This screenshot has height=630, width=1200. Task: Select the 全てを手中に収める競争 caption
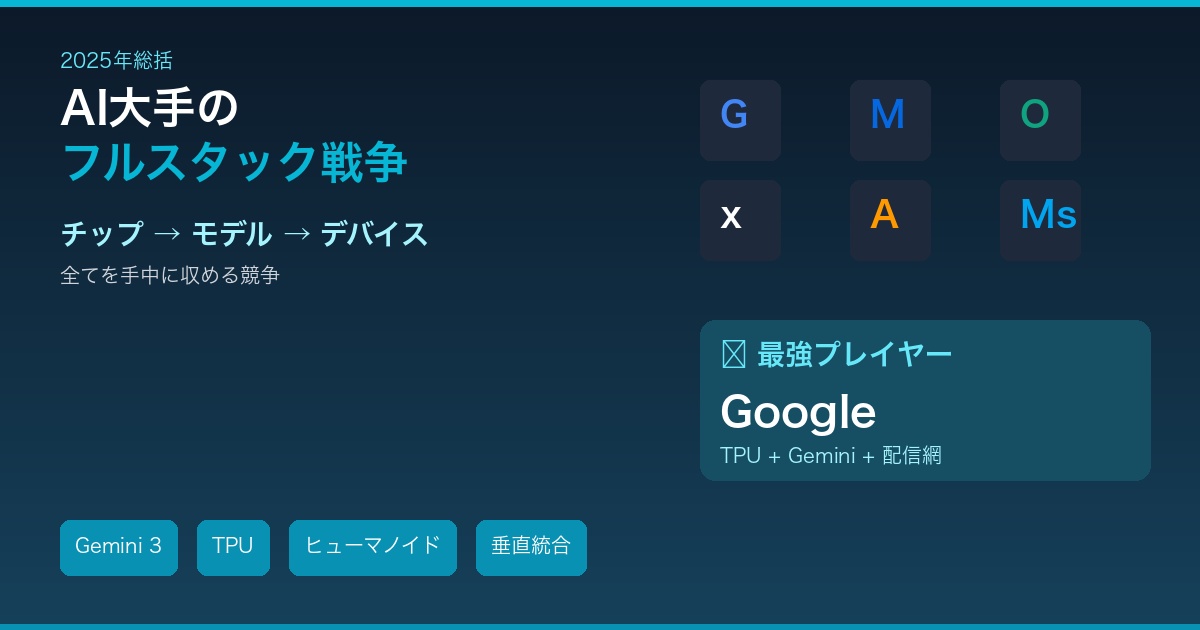coord(170,275)
